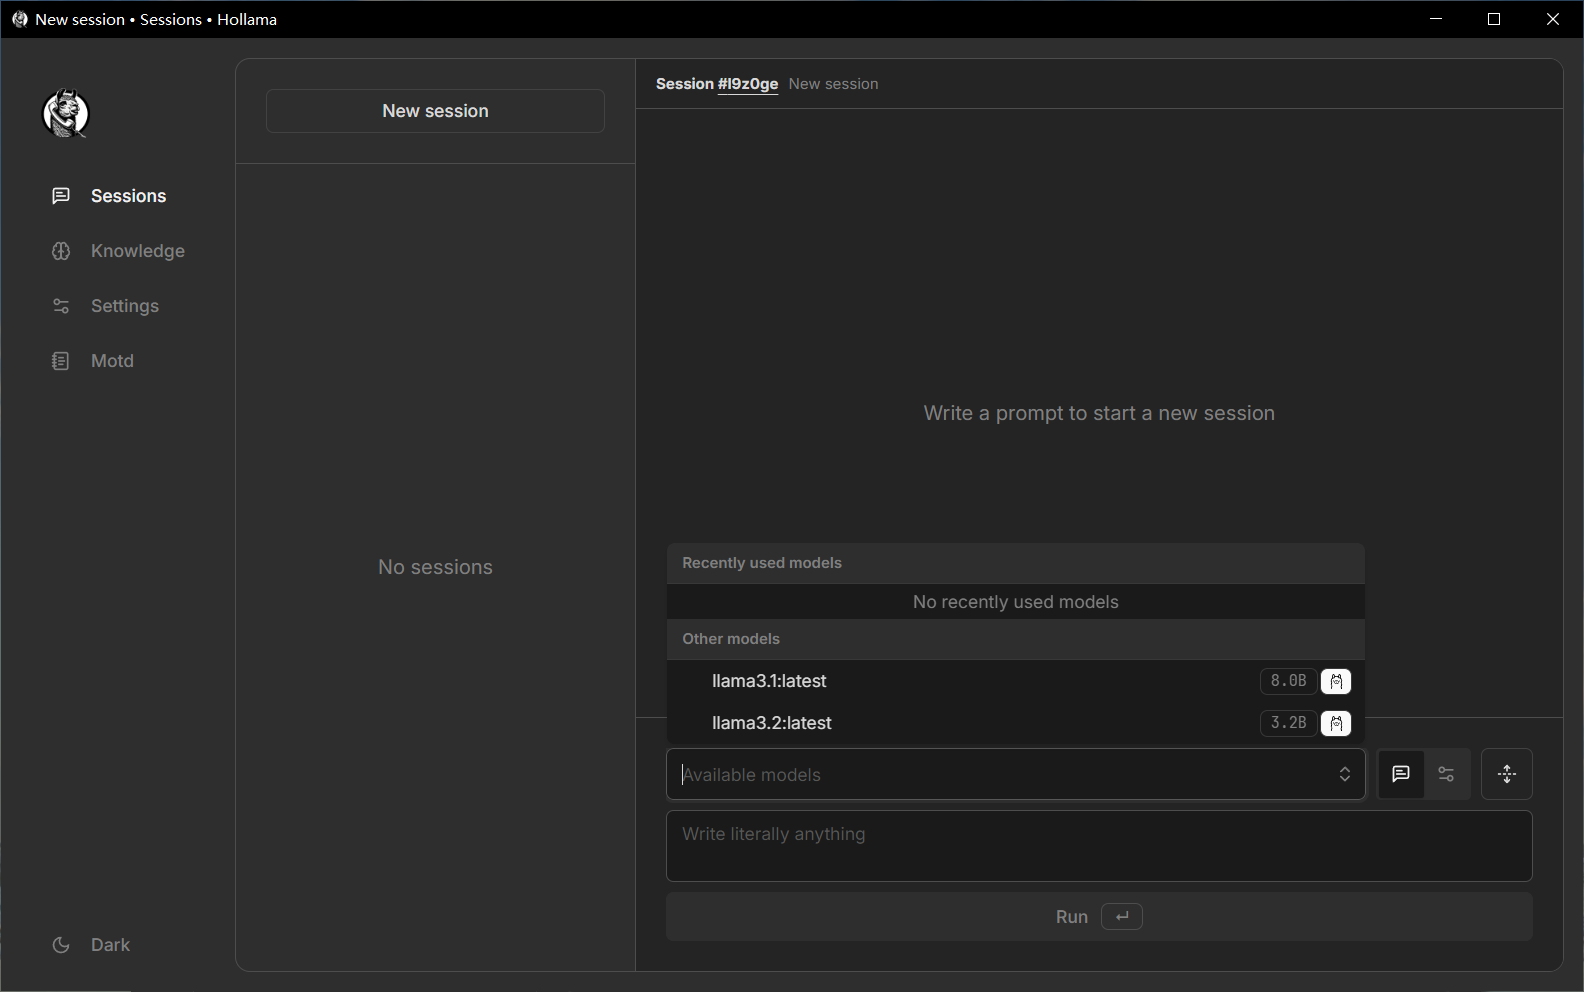
Task: Maximize the Hollama window
Action: point(1494,19)
